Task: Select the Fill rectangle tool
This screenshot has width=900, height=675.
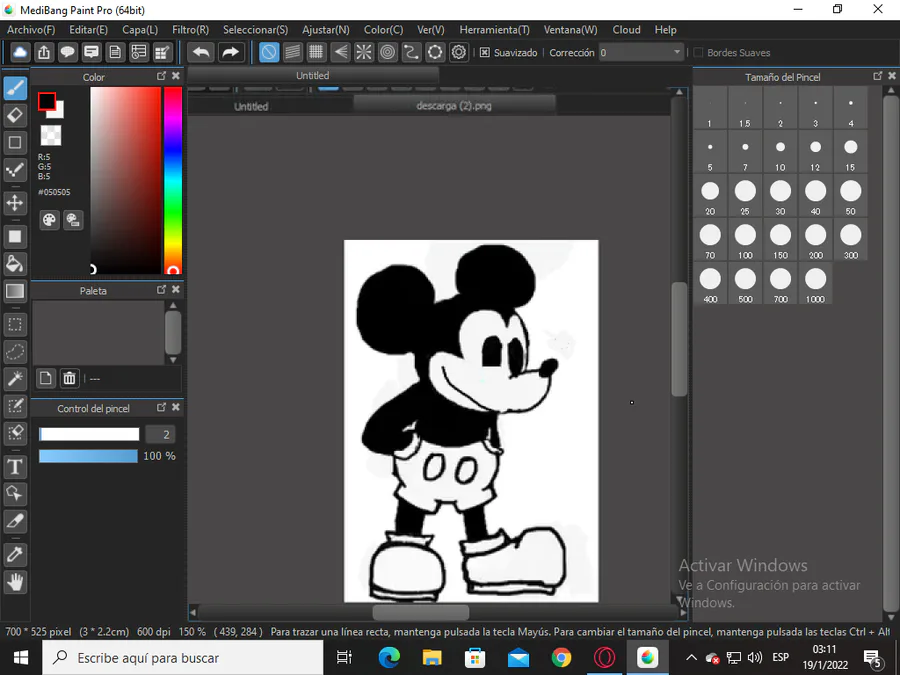Action: point(15,236)
